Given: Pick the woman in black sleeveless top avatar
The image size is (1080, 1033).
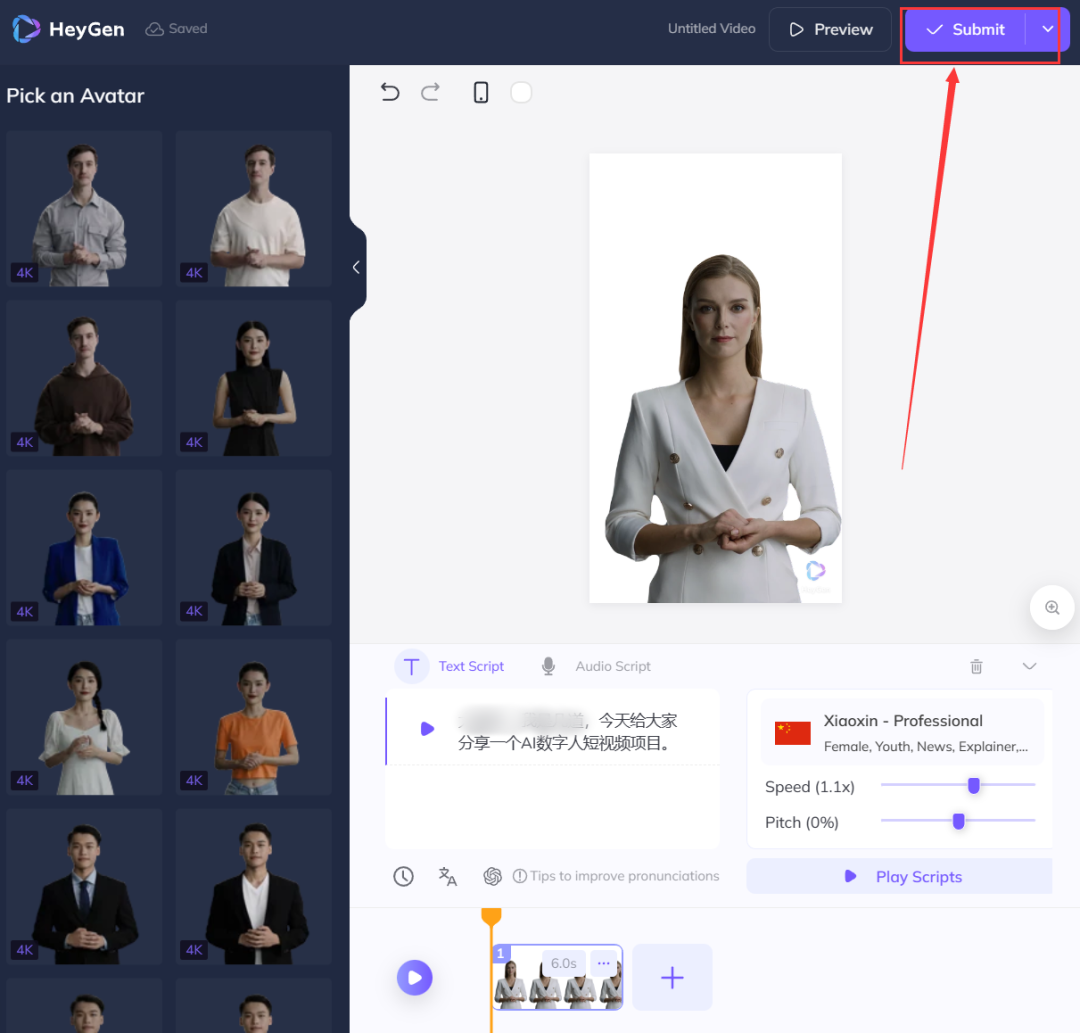Looking at the screenshot, I should pyautogui.click(x=253, y=378).
